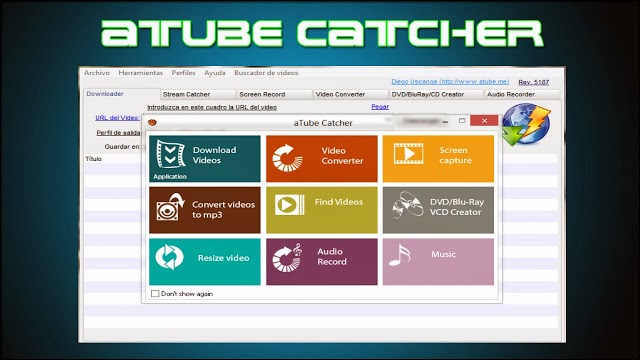
Task: Click the Audio Record icon
Action: [x=287, y=258]
